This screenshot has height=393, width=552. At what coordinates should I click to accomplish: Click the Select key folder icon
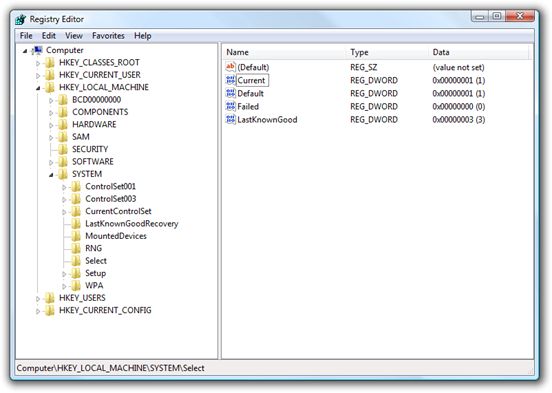pyautogui.click(x=76, y=261)
